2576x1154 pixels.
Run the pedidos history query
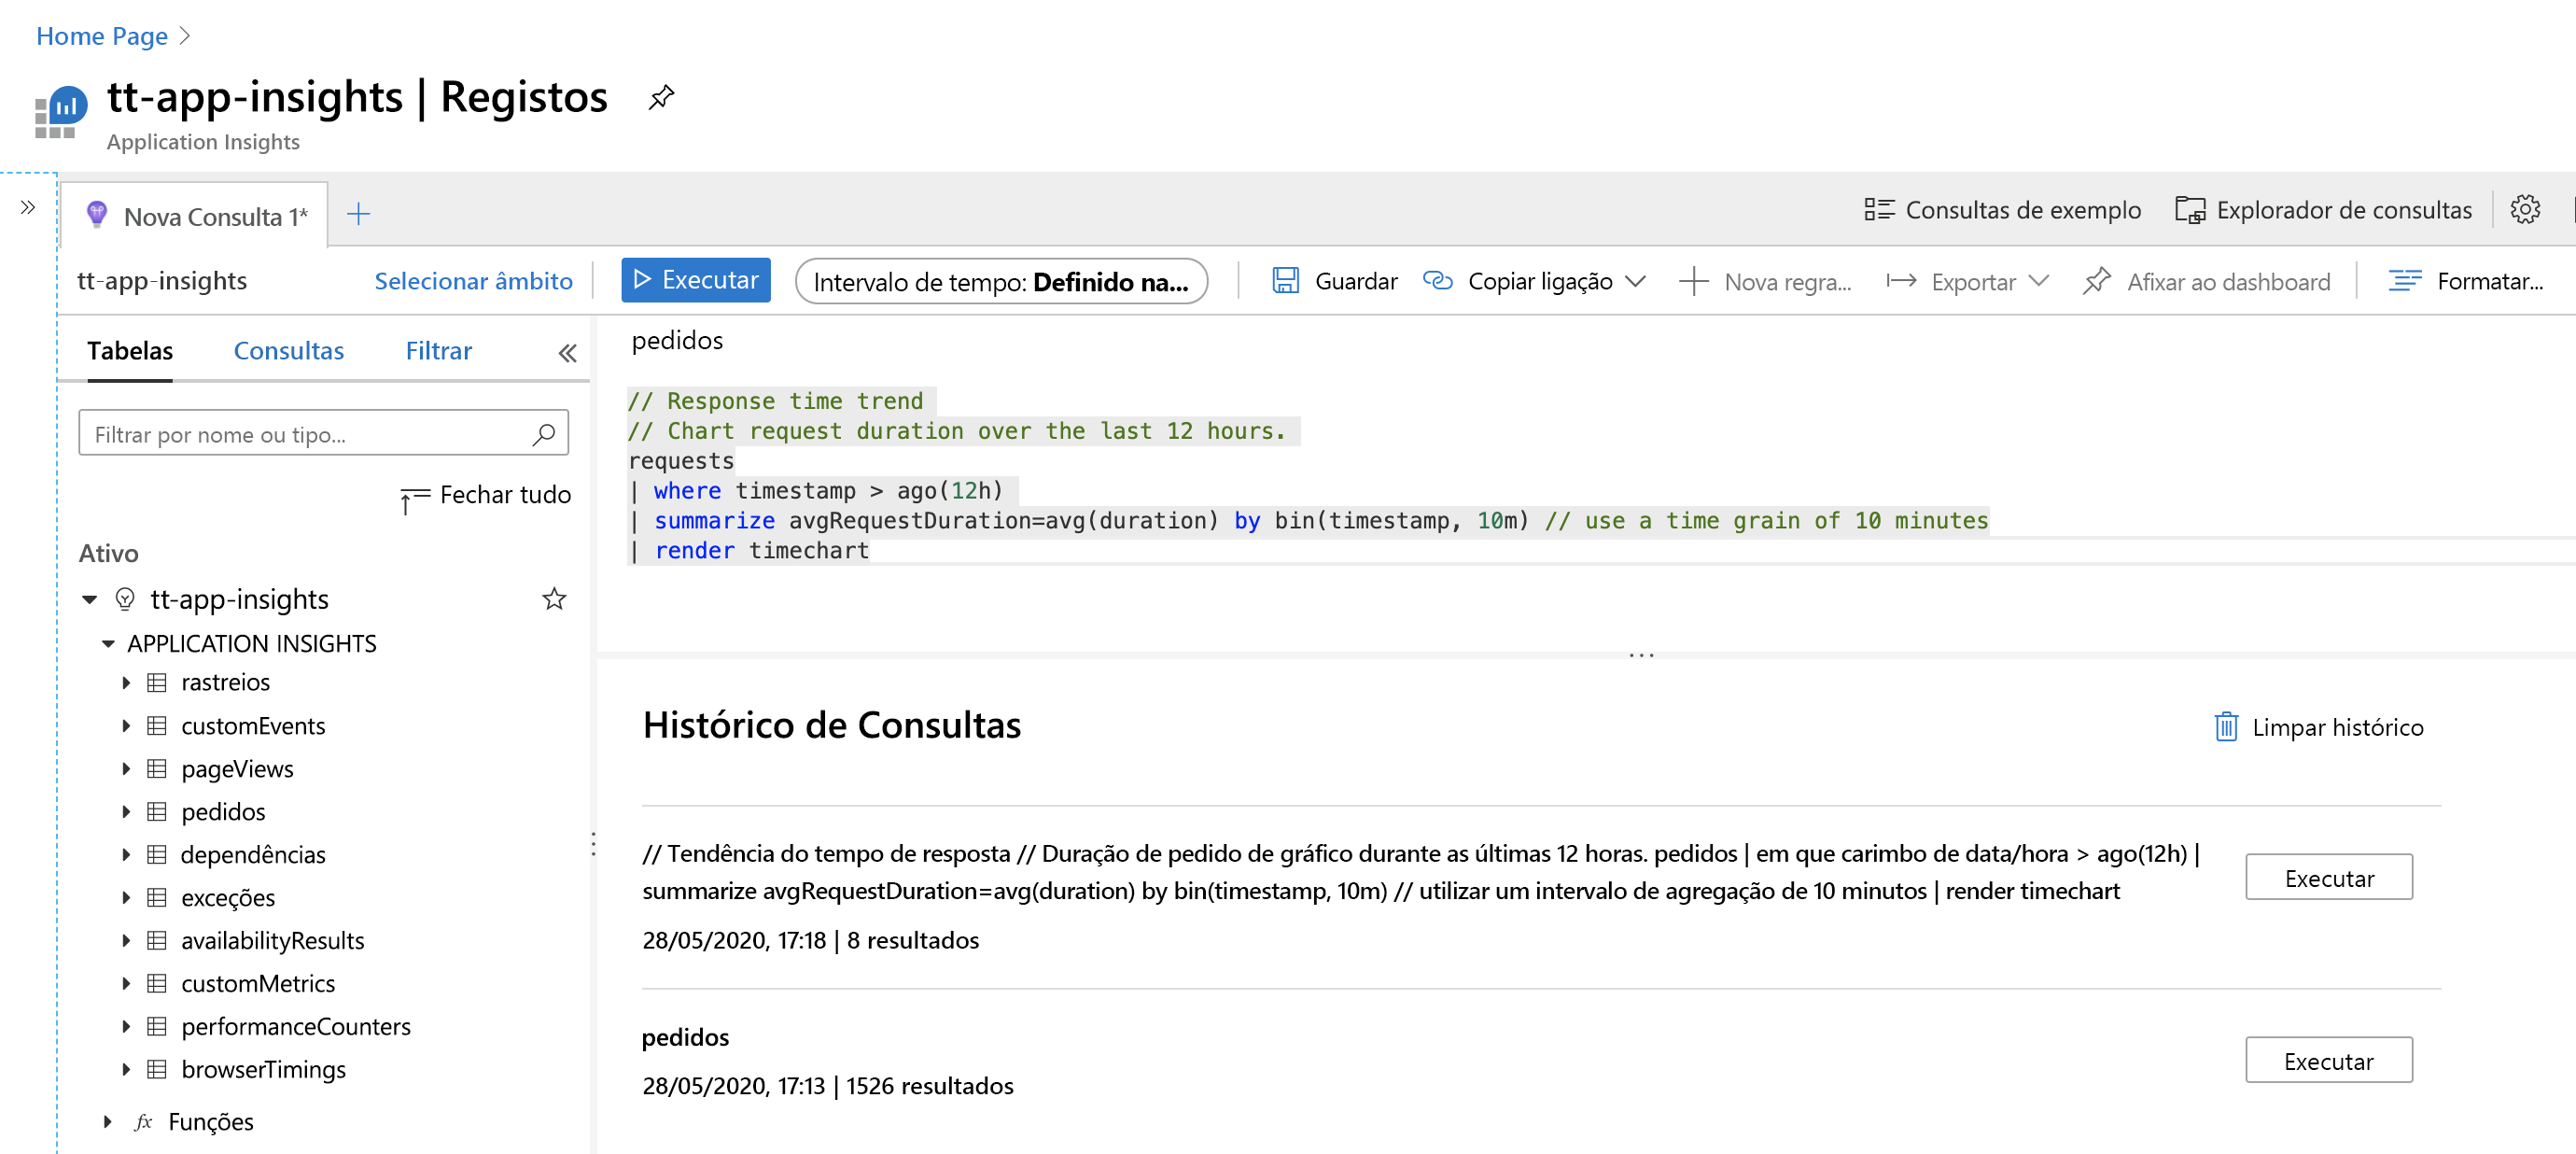(2328, 1061)
